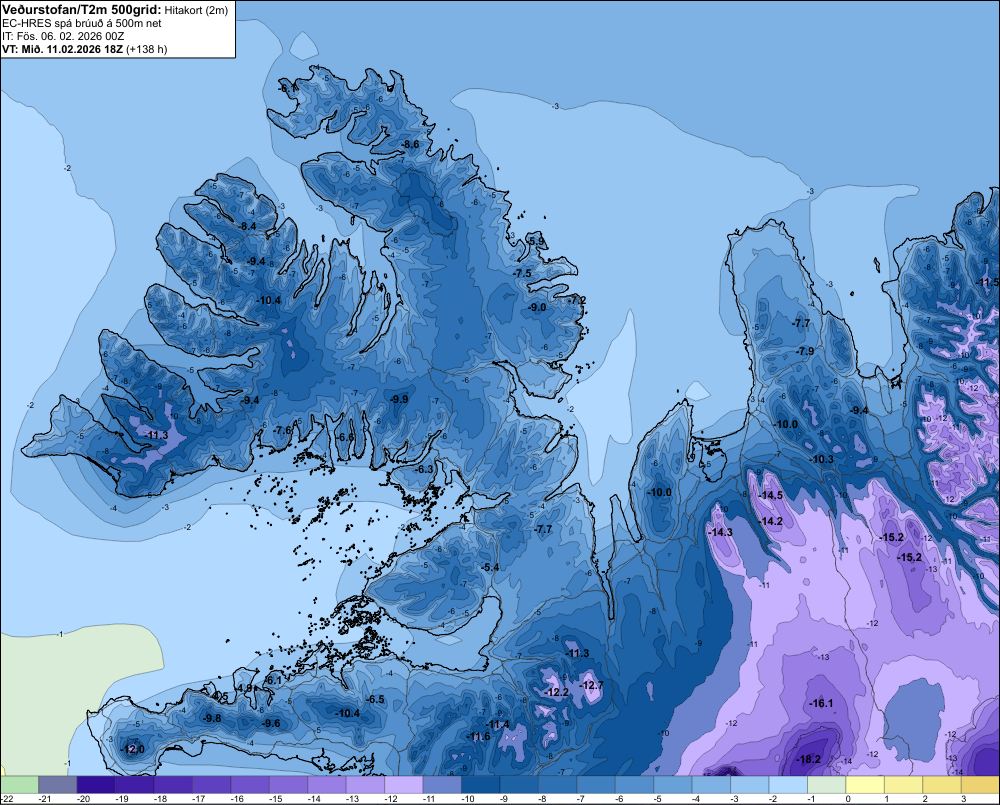Click the 'EC-HRES spá brúuð á 500m net' line
1000x805 pixels.
[82, 24]
